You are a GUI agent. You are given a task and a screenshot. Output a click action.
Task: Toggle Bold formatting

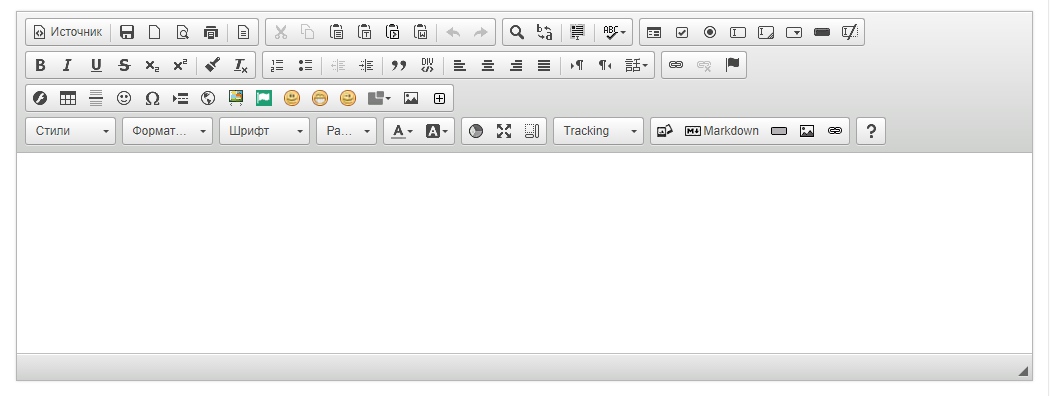(40, 65)
